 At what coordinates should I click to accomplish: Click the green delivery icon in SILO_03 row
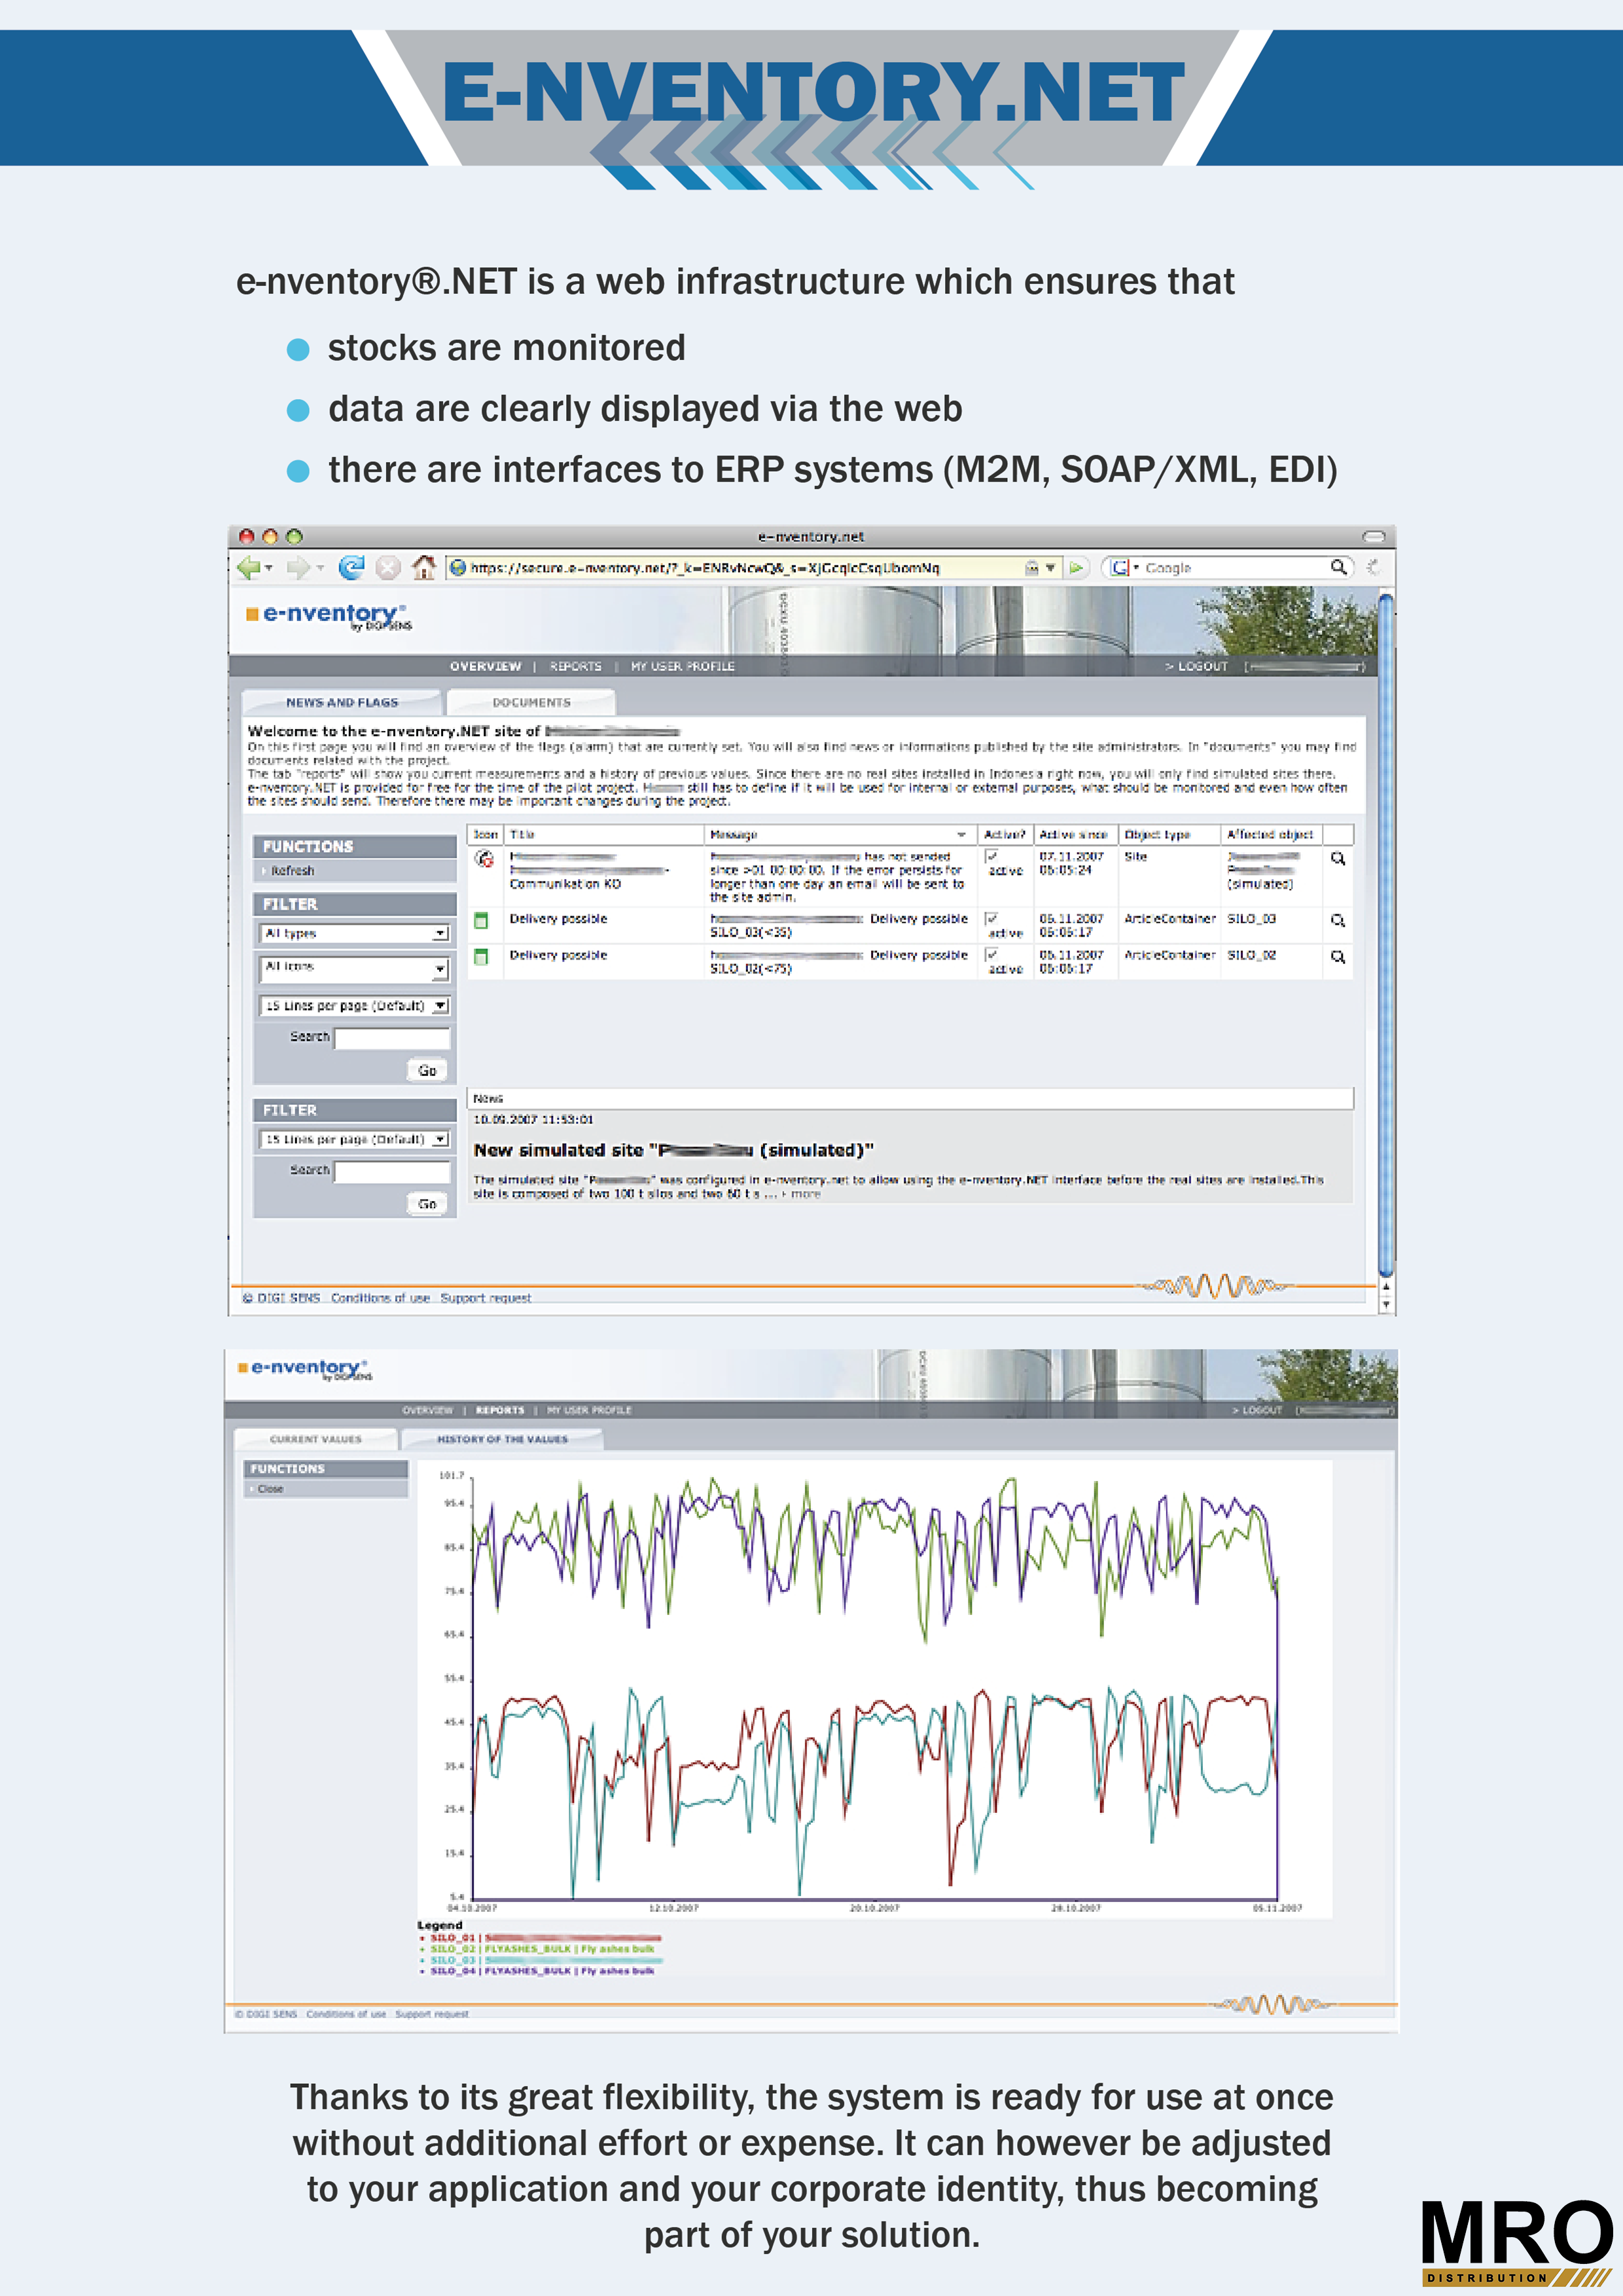coord(481,920)
